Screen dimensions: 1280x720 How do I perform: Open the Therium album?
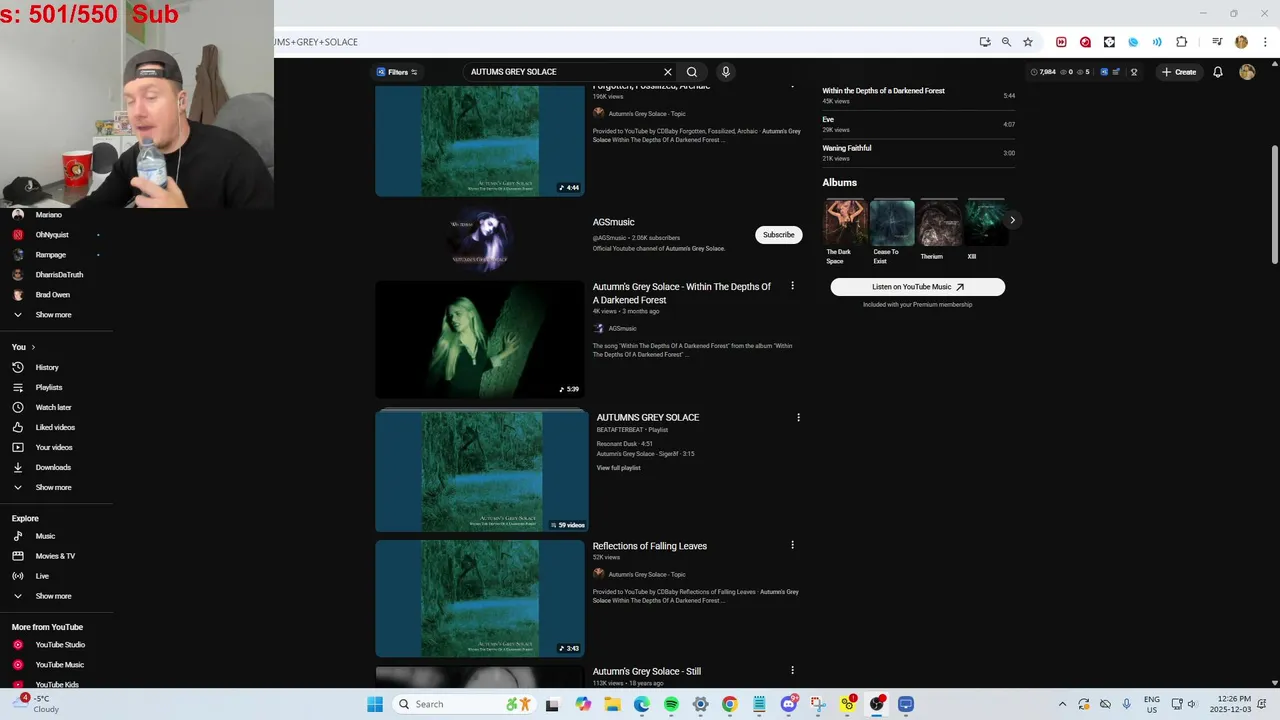939,222
